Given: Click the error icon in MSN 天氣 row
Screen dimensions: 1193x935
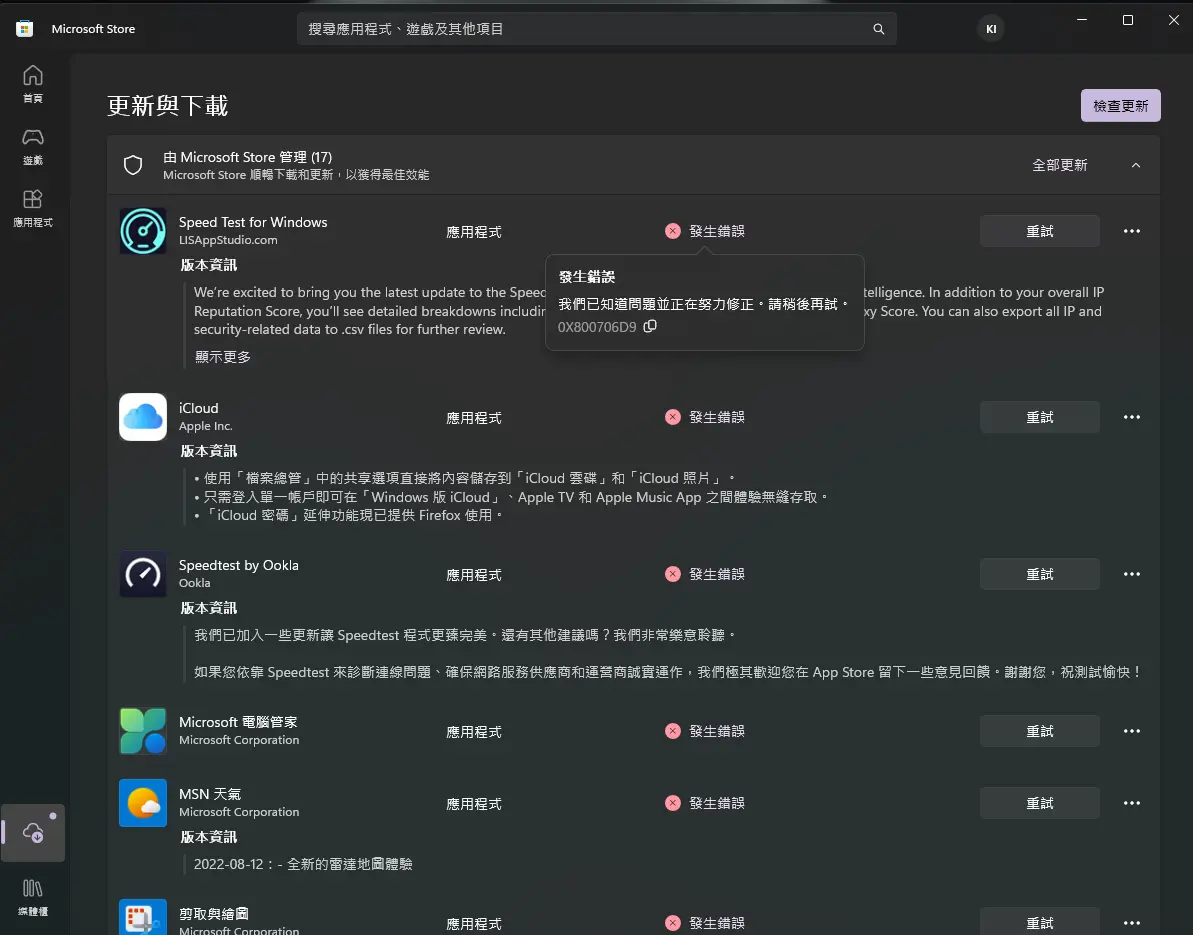Looking at the screenshot, I should pyautogui.click(x=673, y=803).
